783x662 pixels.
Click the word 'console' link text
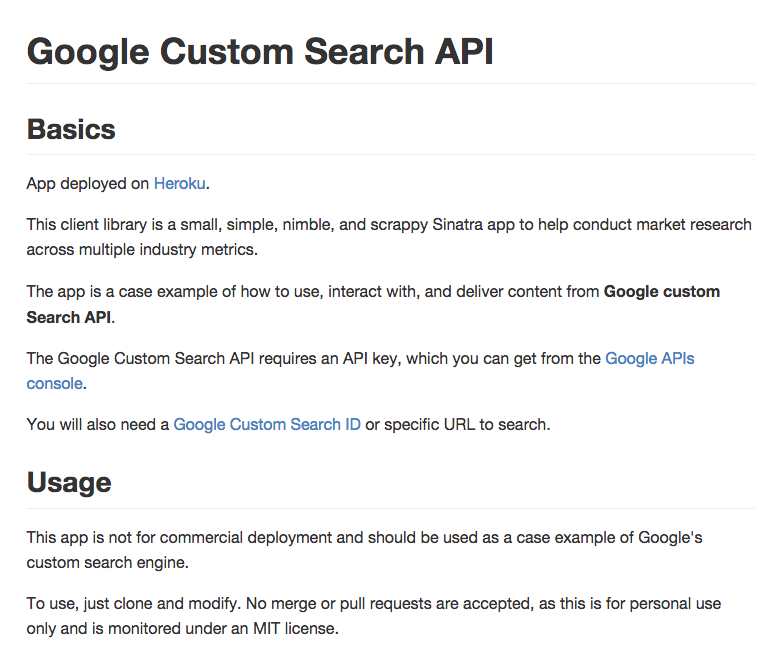[x=54, y=383]
